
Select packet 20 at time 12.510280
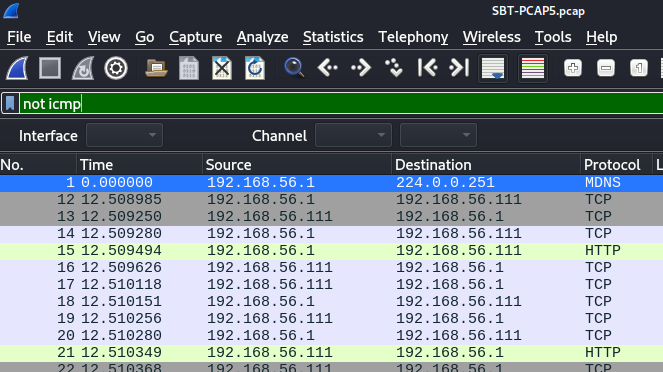[332, 335]
